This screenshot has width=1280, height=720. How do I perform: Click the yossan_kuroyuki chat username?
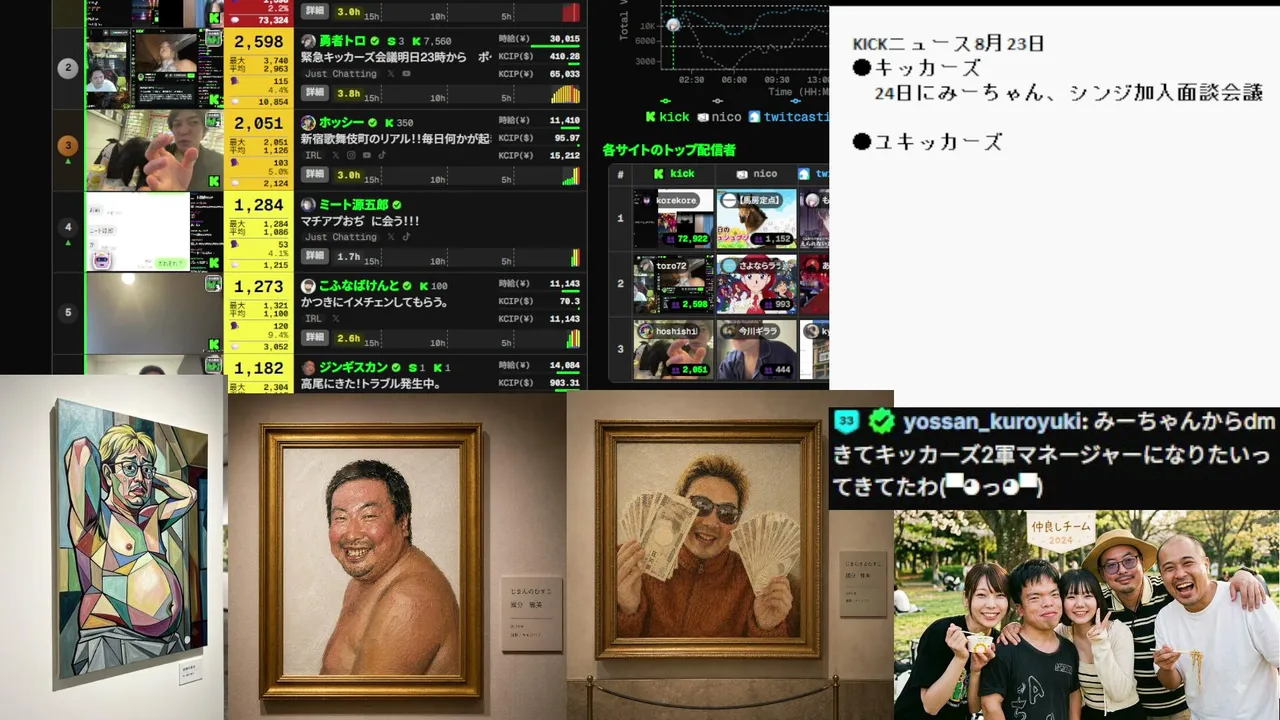(x=993, y=422)
